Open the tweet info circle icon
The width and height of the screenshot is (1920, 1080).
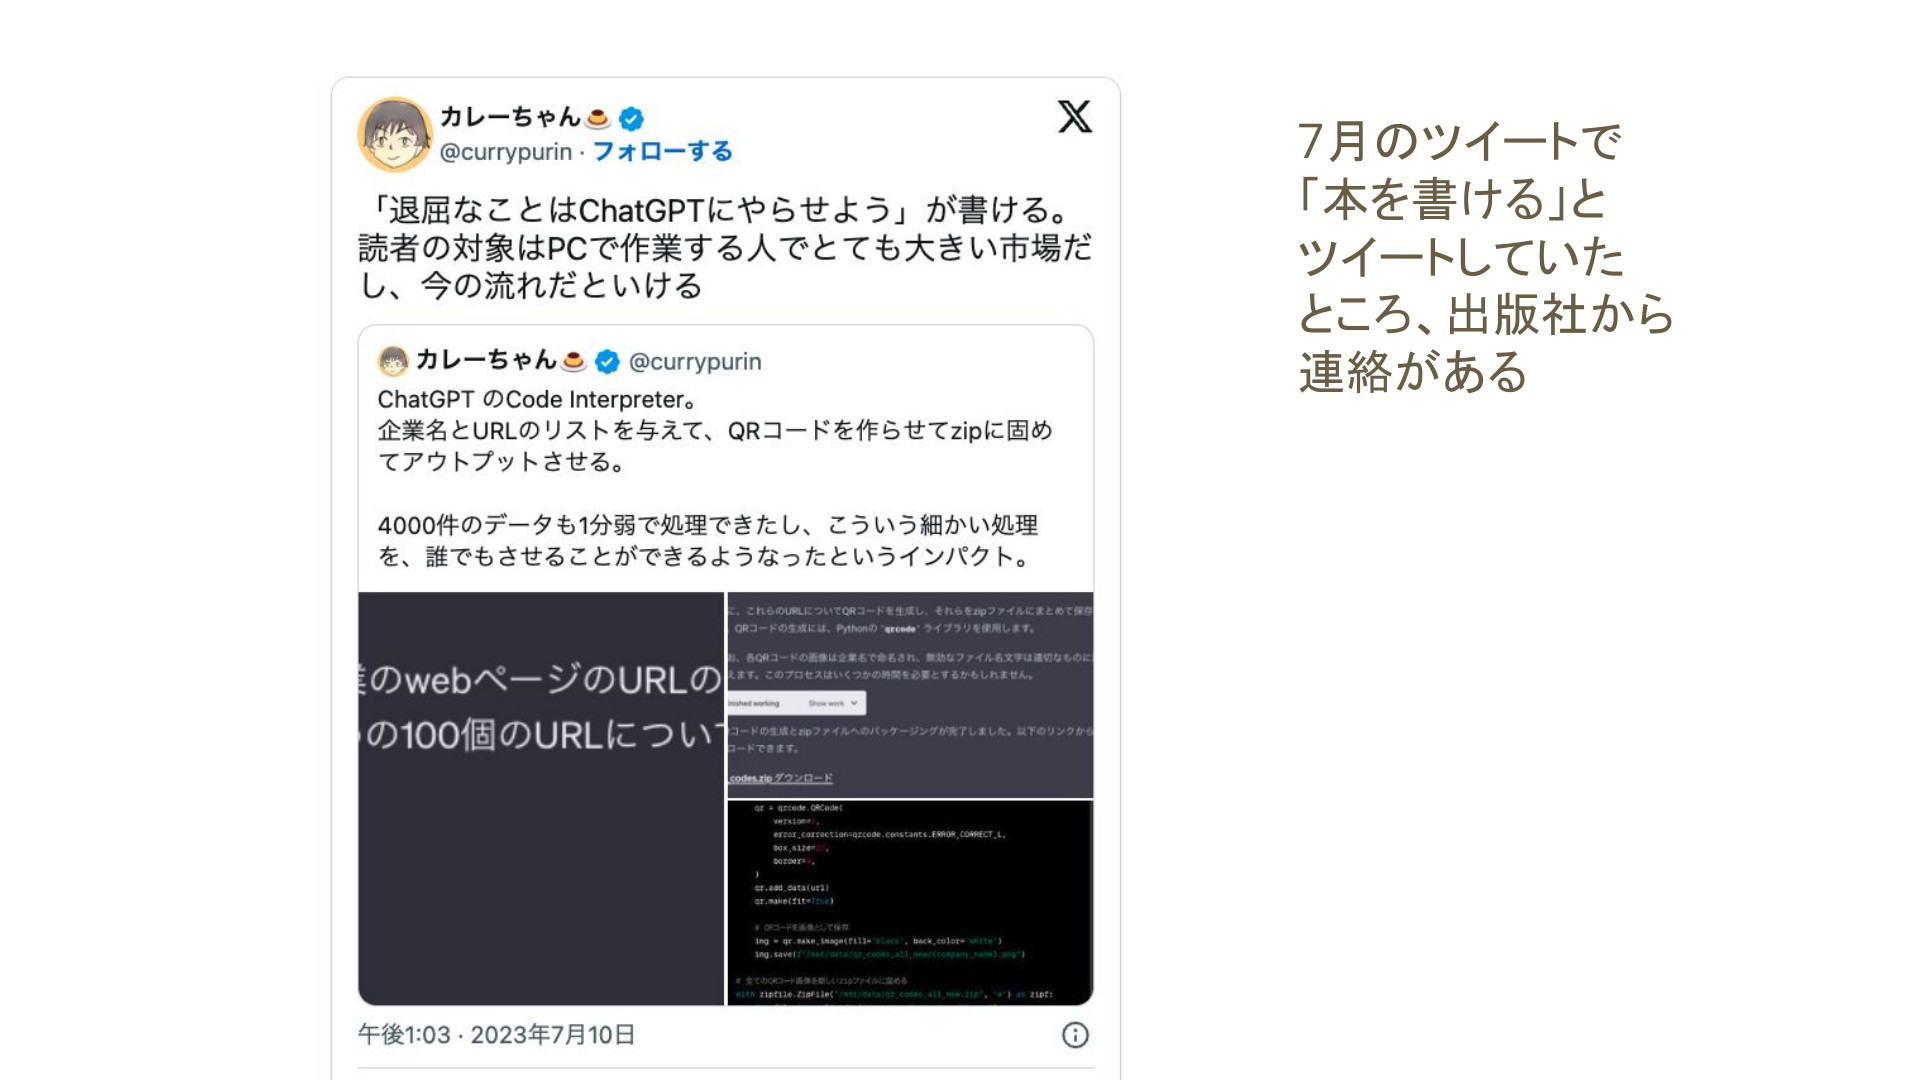[x=1075, y=1035]
